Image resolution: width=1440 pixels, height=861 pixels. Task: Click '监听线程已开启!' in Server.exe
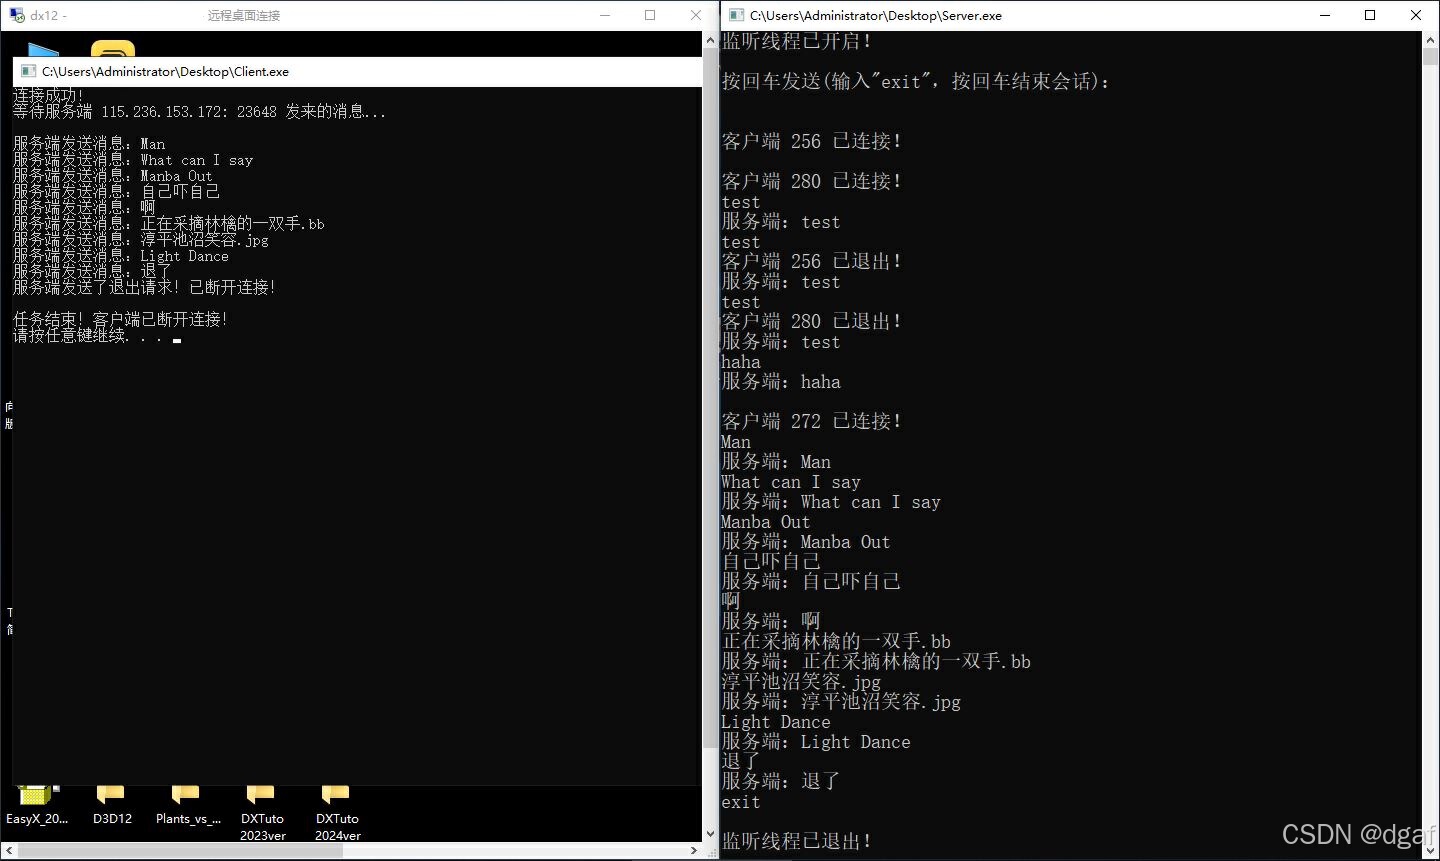point(797,41)
